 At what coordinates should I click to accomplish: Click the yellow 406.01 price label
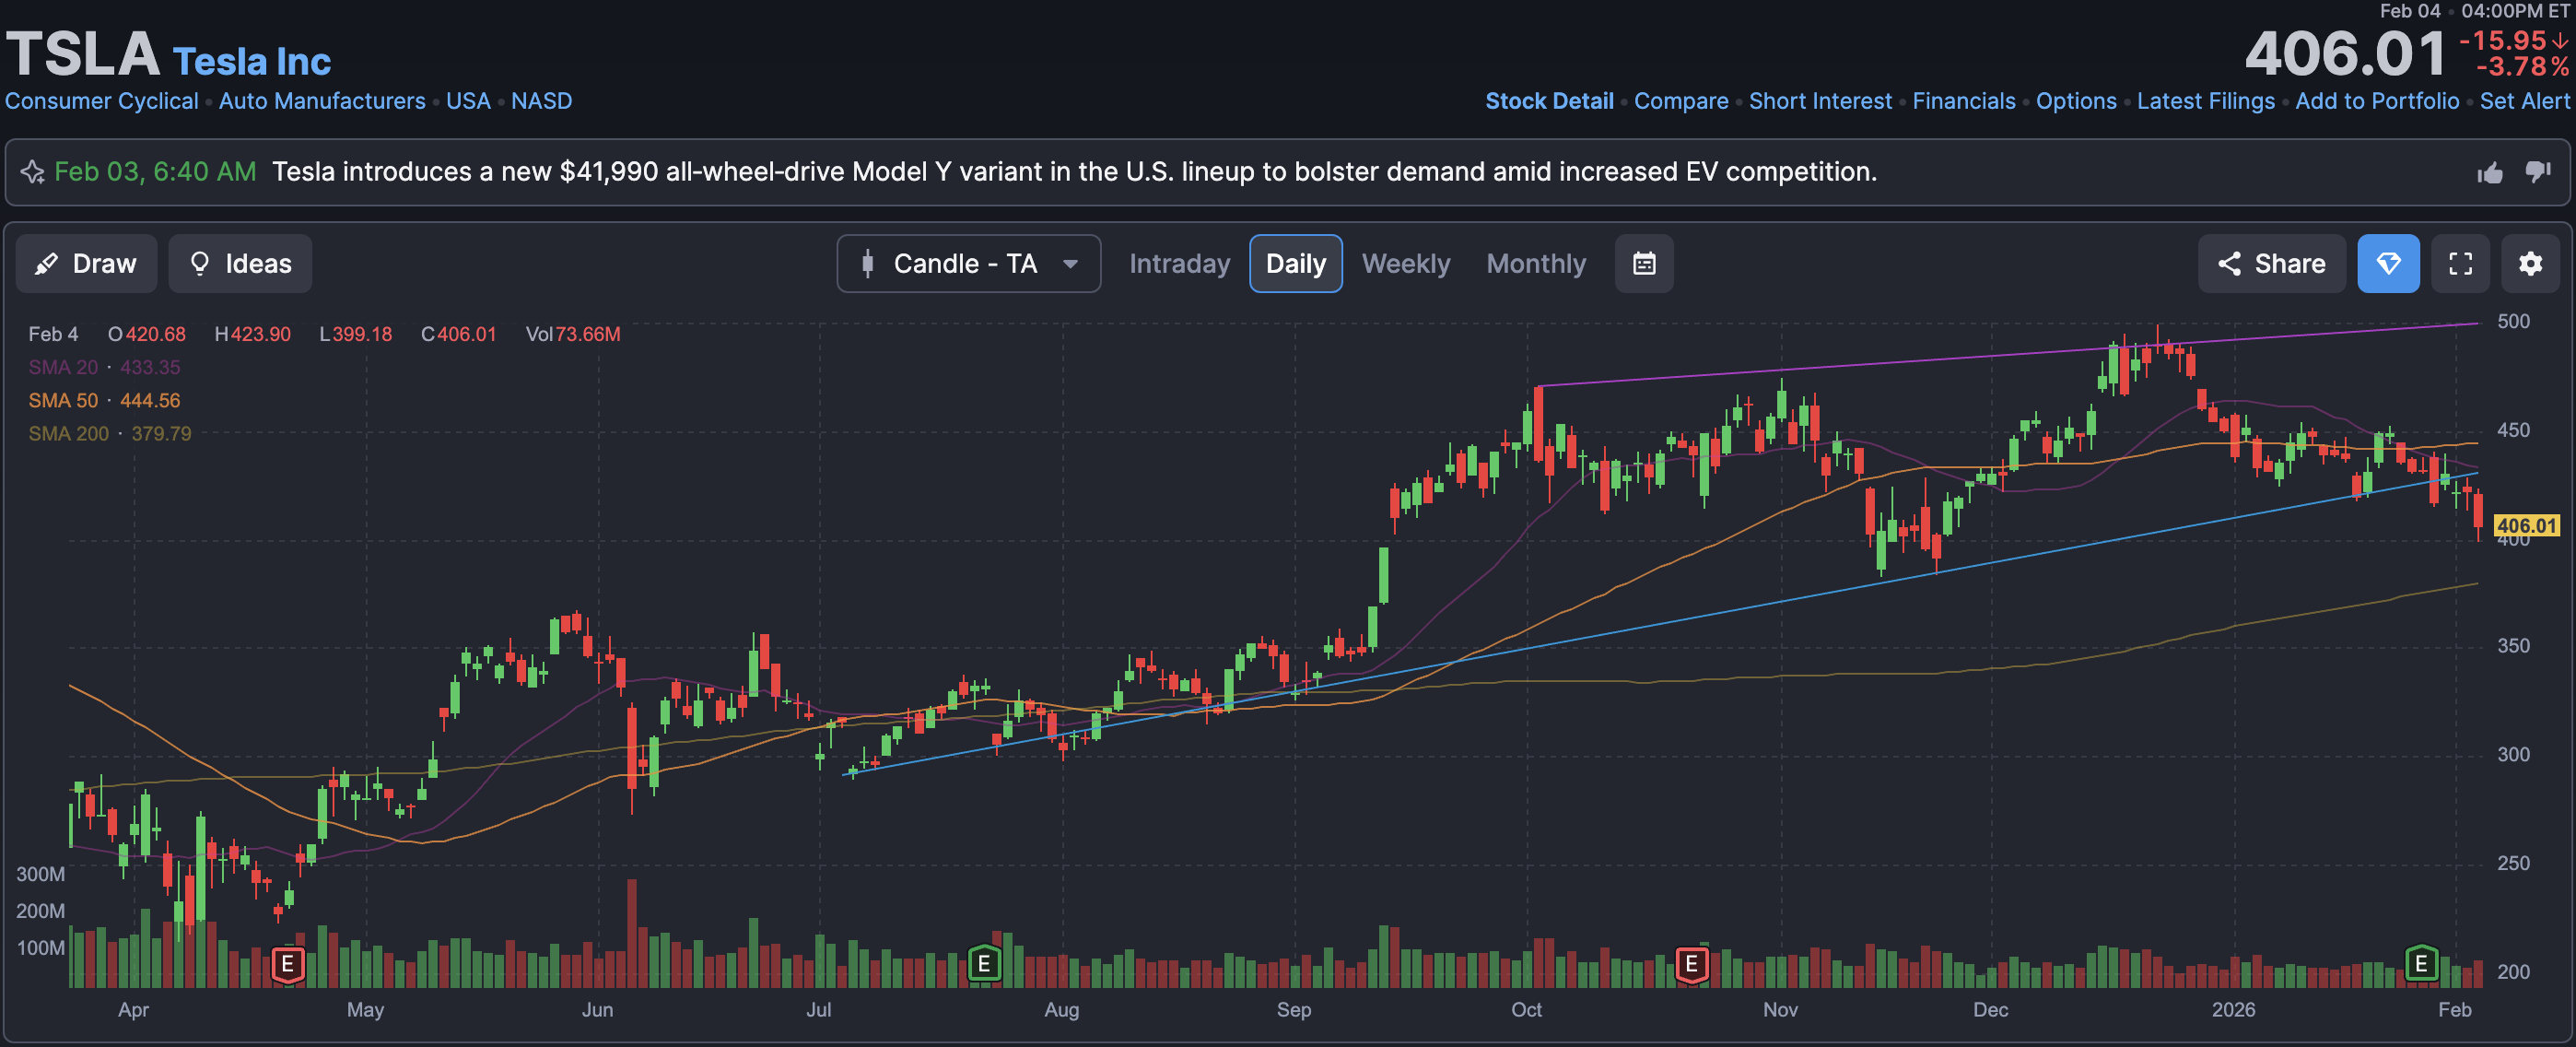click(2525, 525)
